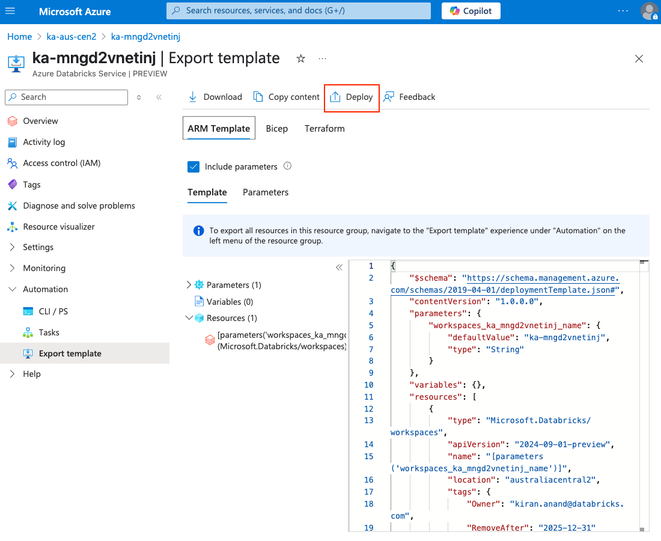The height and width of the screenshot is (541, 661).
Task: Select the Template sub-tab
Action: (x=207, y=192)
